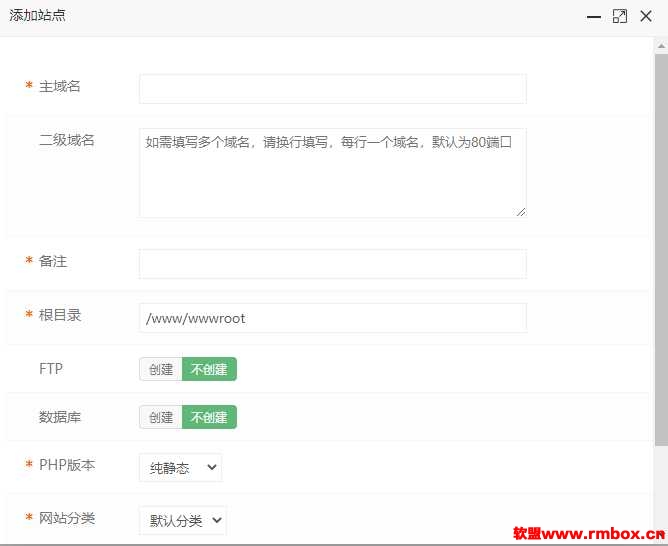Screen dimensions: 668x546
Task: Close the 添加站点 dialog
Action: [646, 17]
